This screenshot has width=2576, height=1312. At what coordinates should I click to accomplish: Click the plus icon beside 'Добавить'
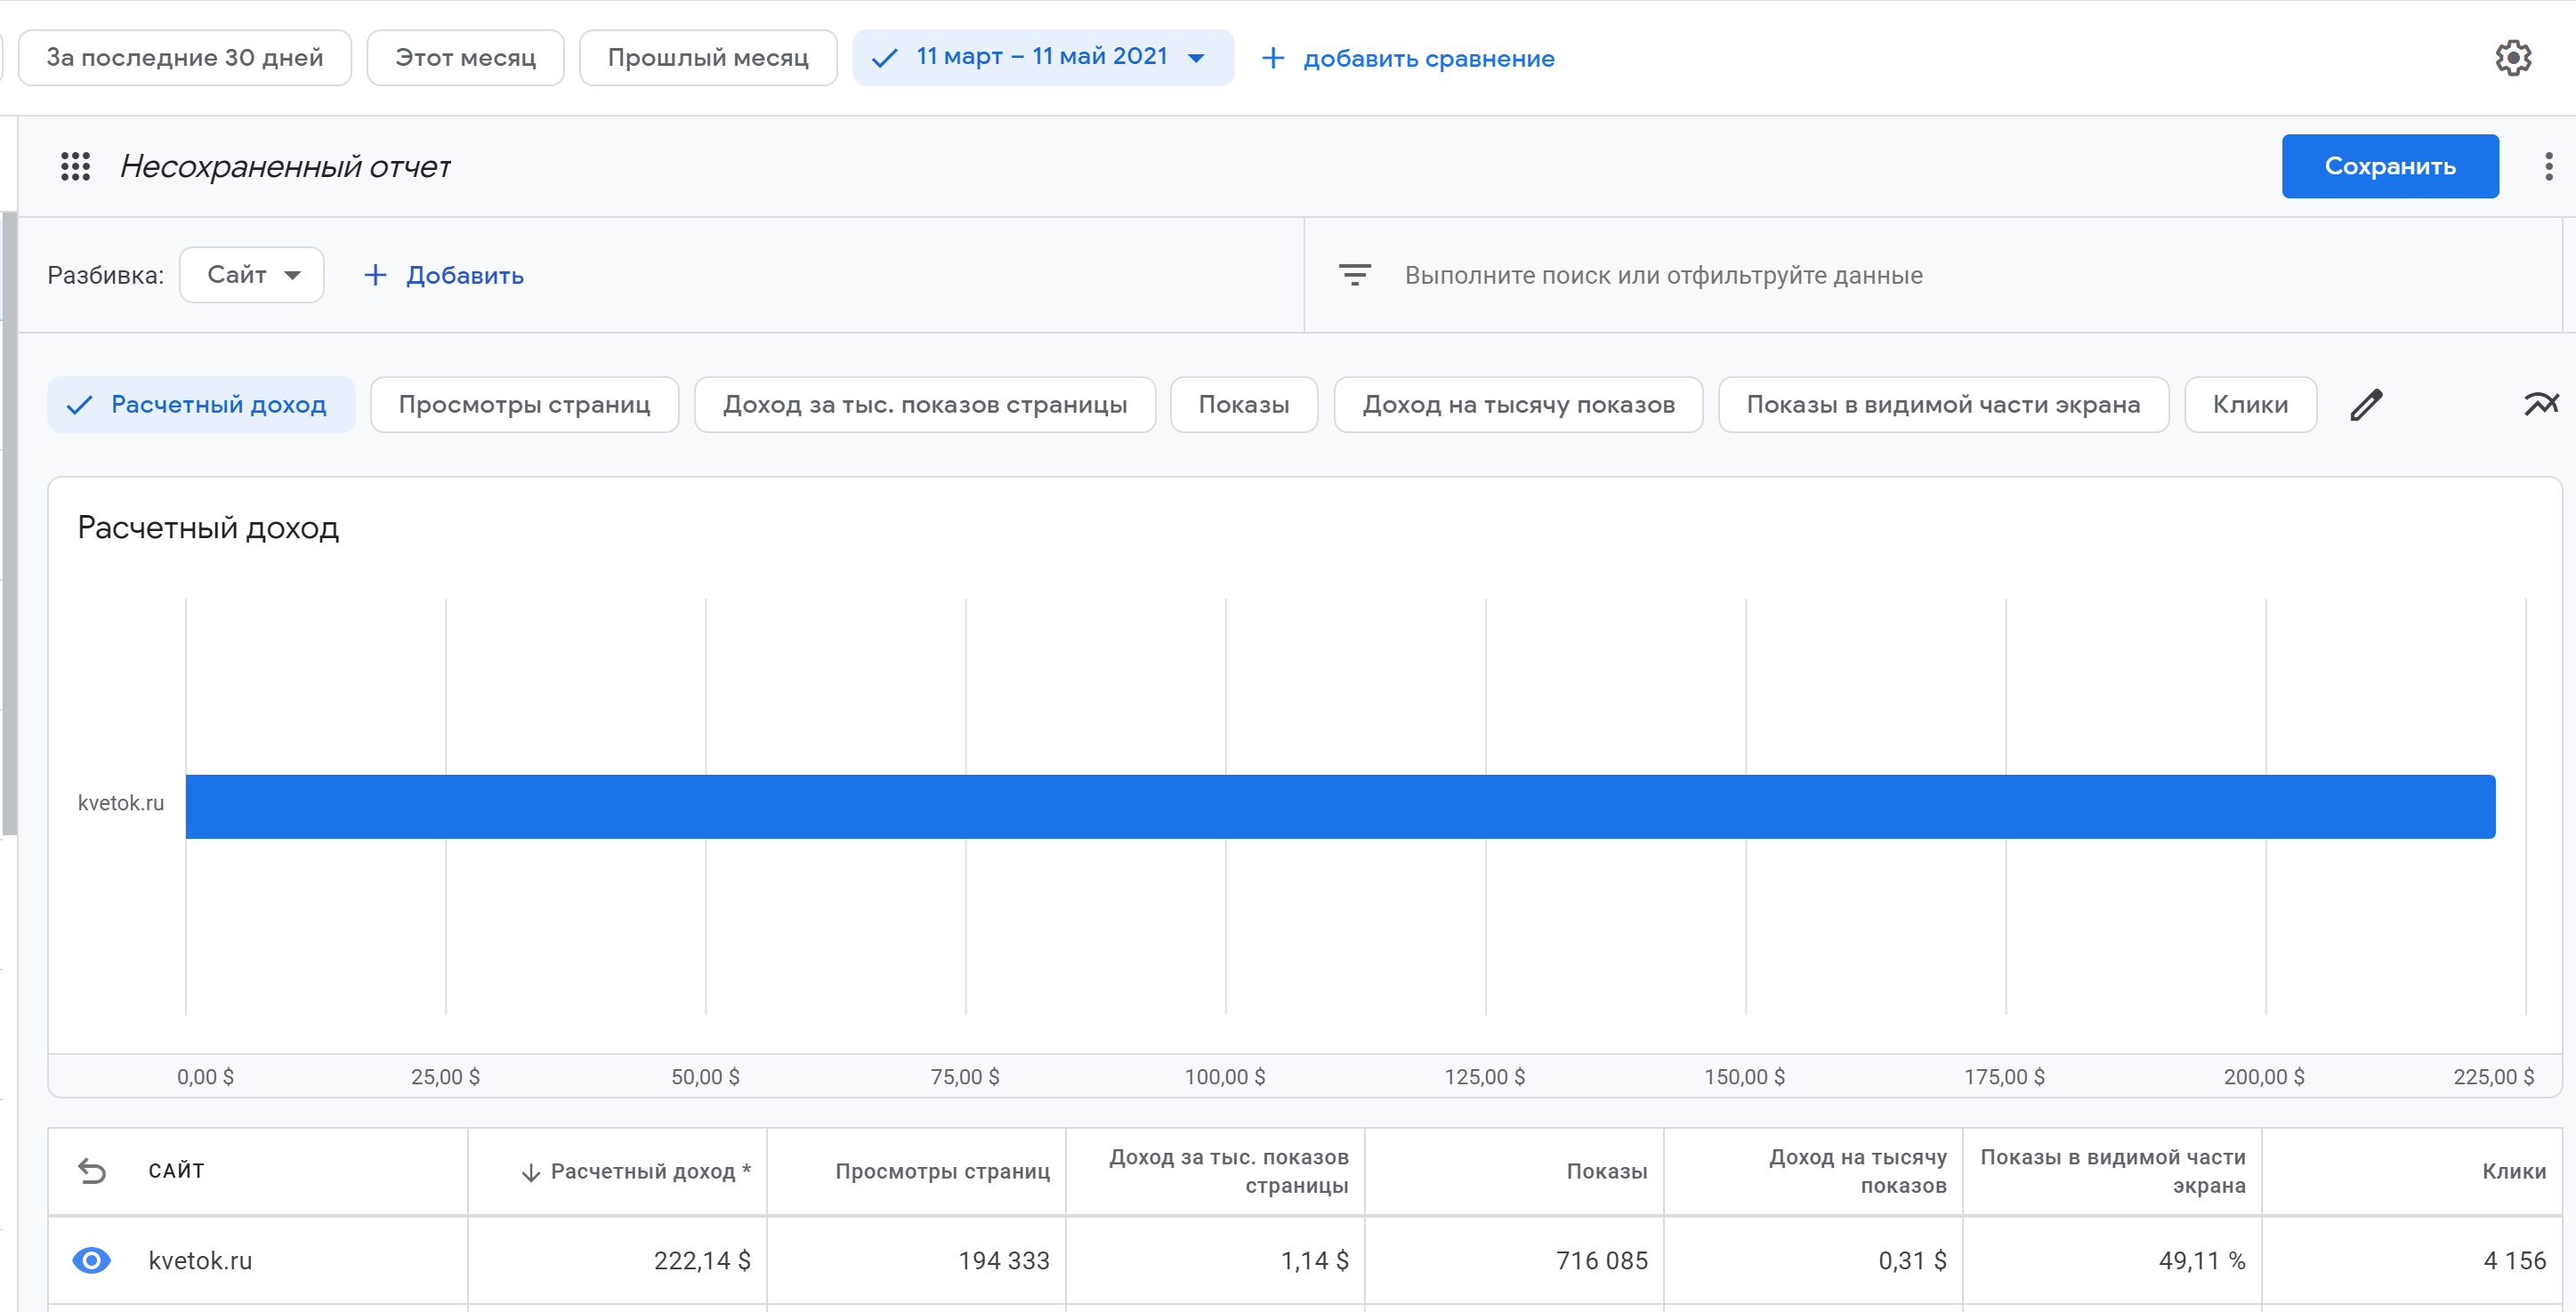375,275
